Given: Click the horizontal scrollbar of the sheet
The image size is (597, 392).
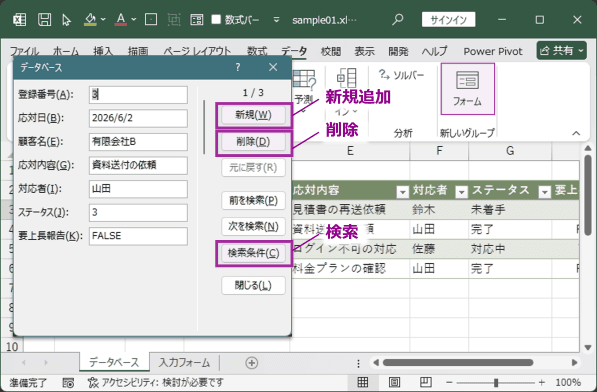Looking at the screenshot, I should (458, 362).
